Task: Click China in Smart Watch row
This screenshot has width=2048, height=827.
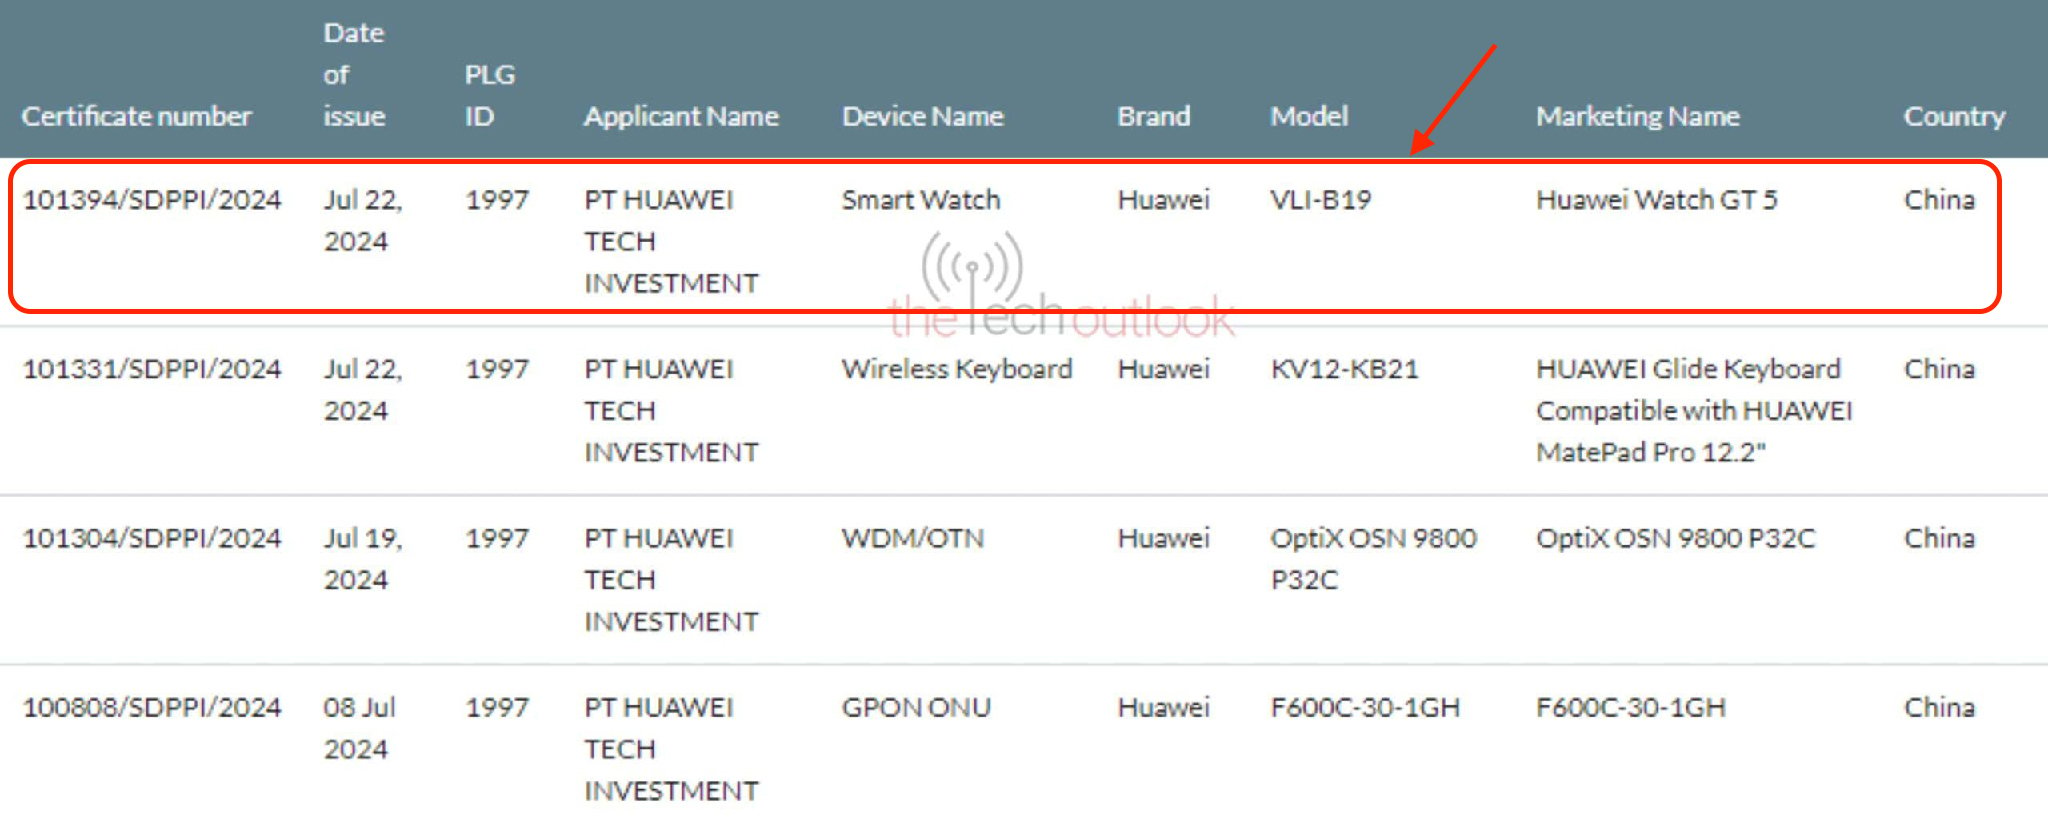Action: 1939,200
